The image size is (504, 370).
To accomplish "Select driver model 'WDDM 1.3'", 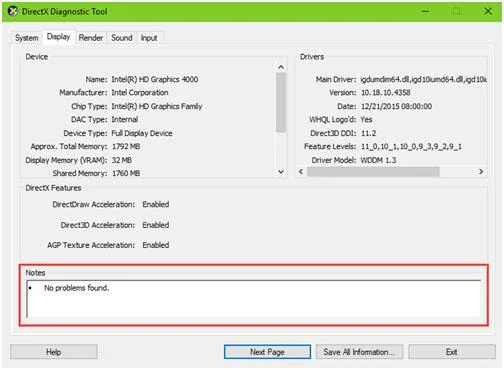I will coord(378,160).
